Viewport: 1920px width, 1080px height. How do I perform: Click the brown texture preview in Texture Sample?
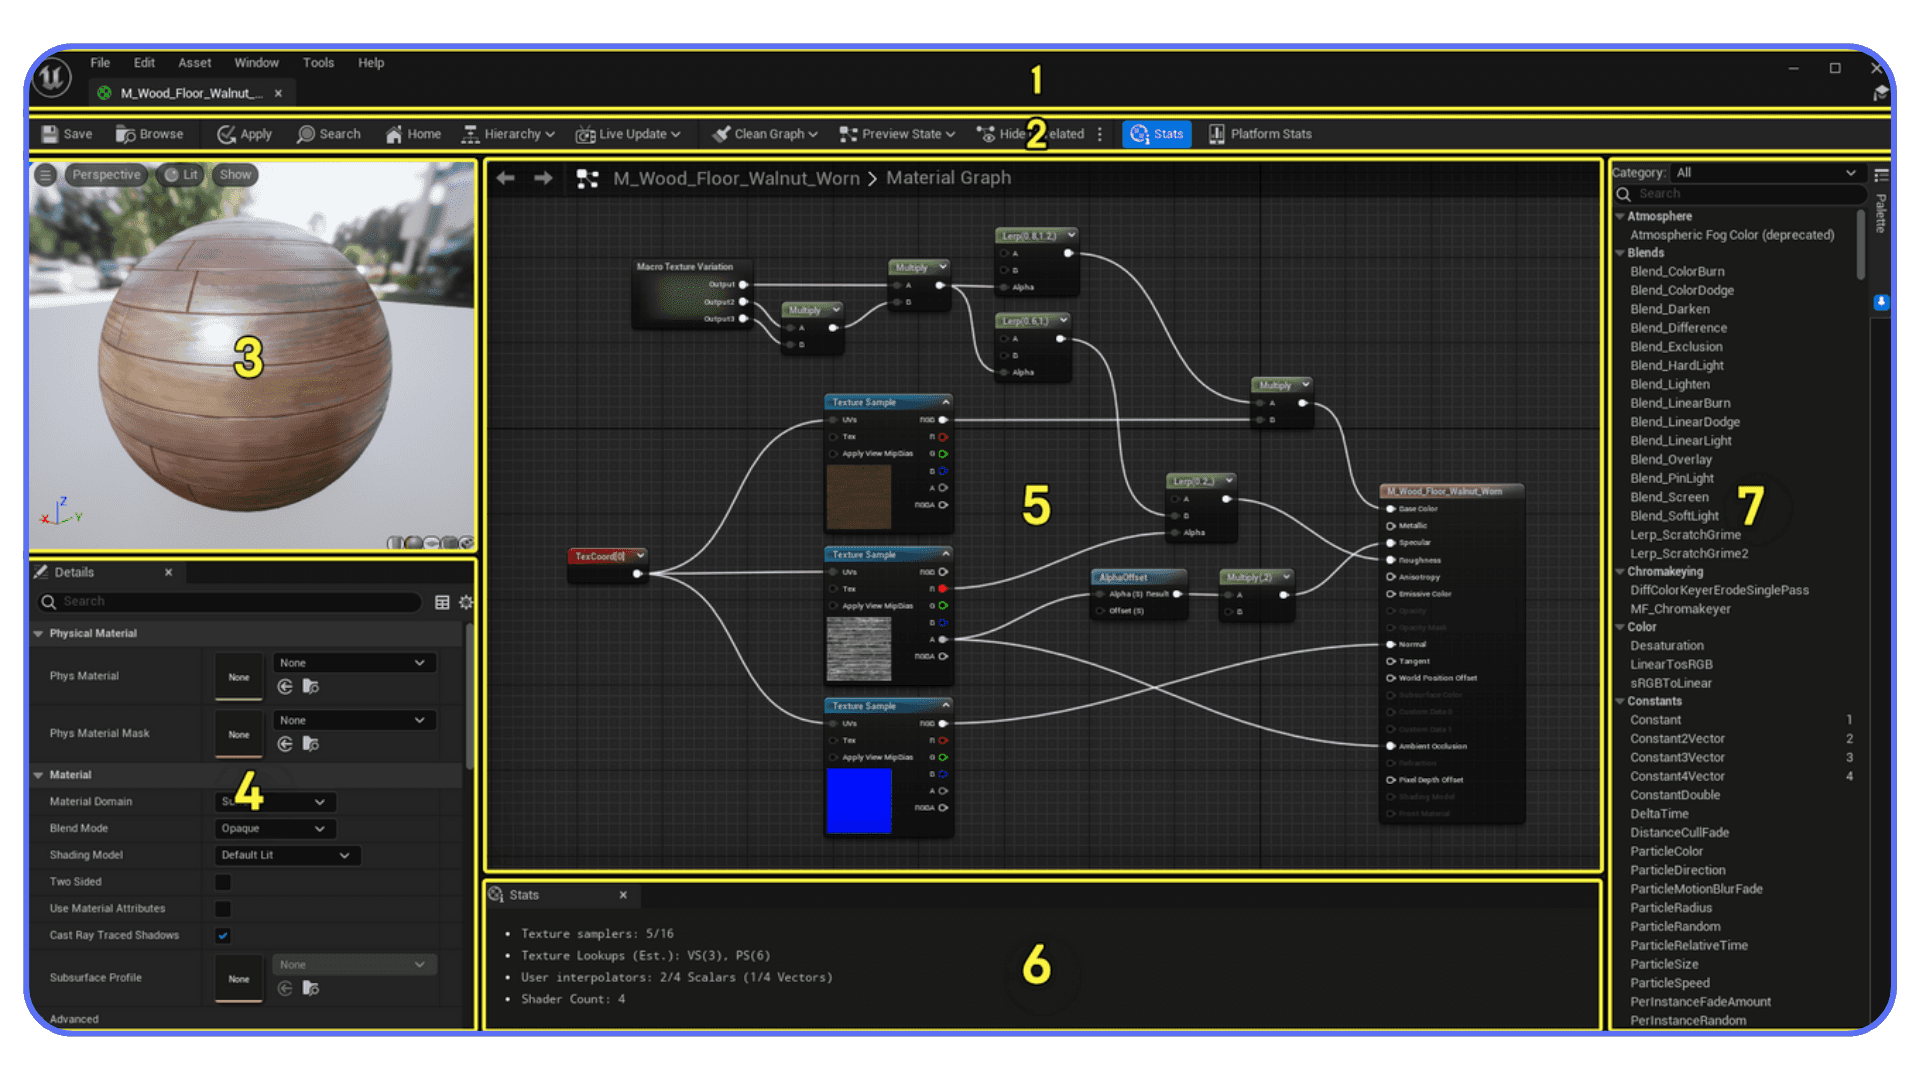[858, 497]
